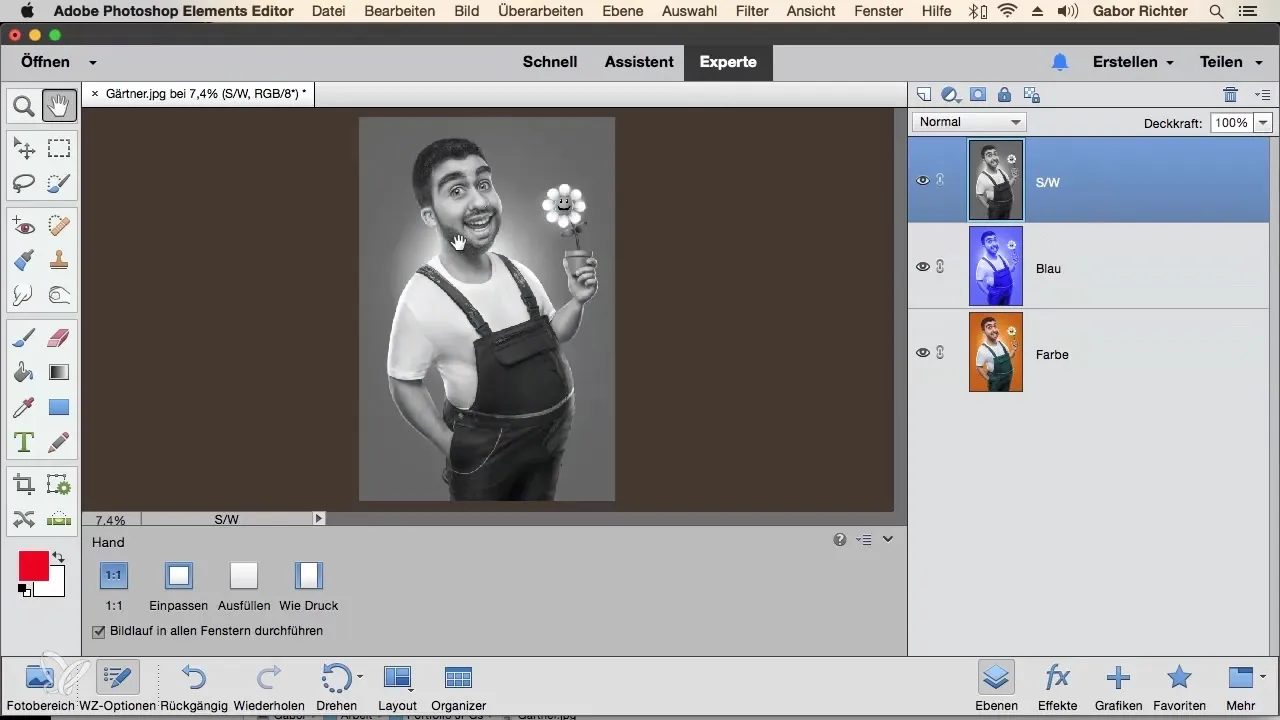The height and width of the screenshot is (720, 1280).
Task: Open the Normal blend mode dropdown
Action: [969, 122]
